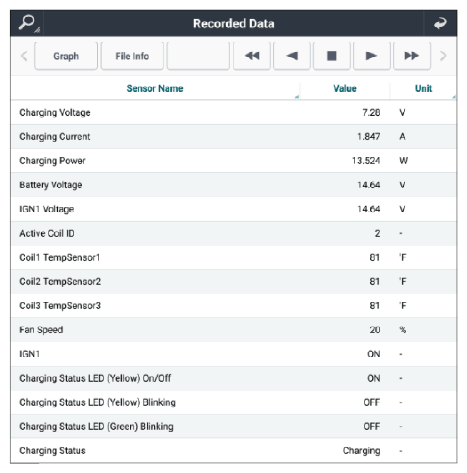Fast-forward with double-right arrows
This screenshot has height=473, width=467.
click(412, 56)
